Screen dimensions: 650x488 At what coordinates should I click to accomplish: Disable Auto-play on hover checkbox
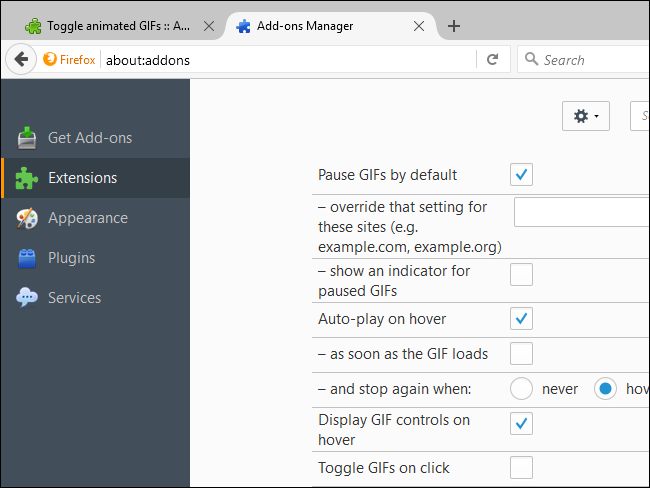pos(521,319)
